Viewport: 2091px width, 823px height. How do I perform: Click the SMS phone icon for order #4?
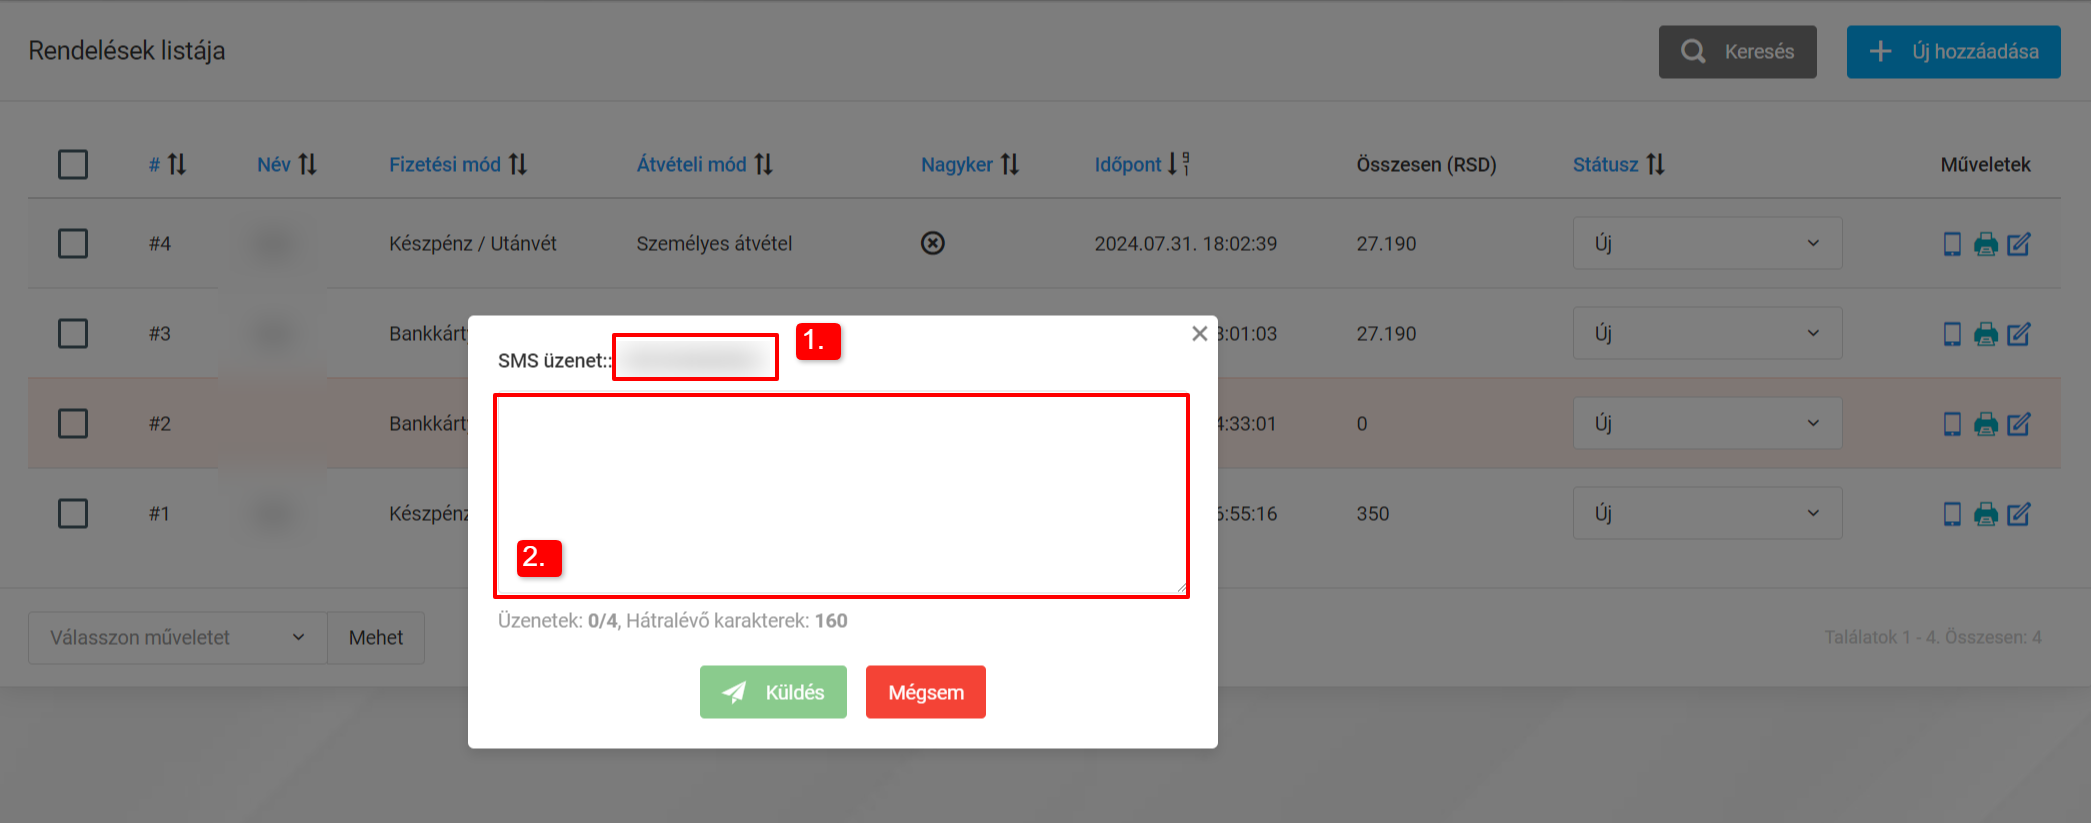click(1951, 244)
